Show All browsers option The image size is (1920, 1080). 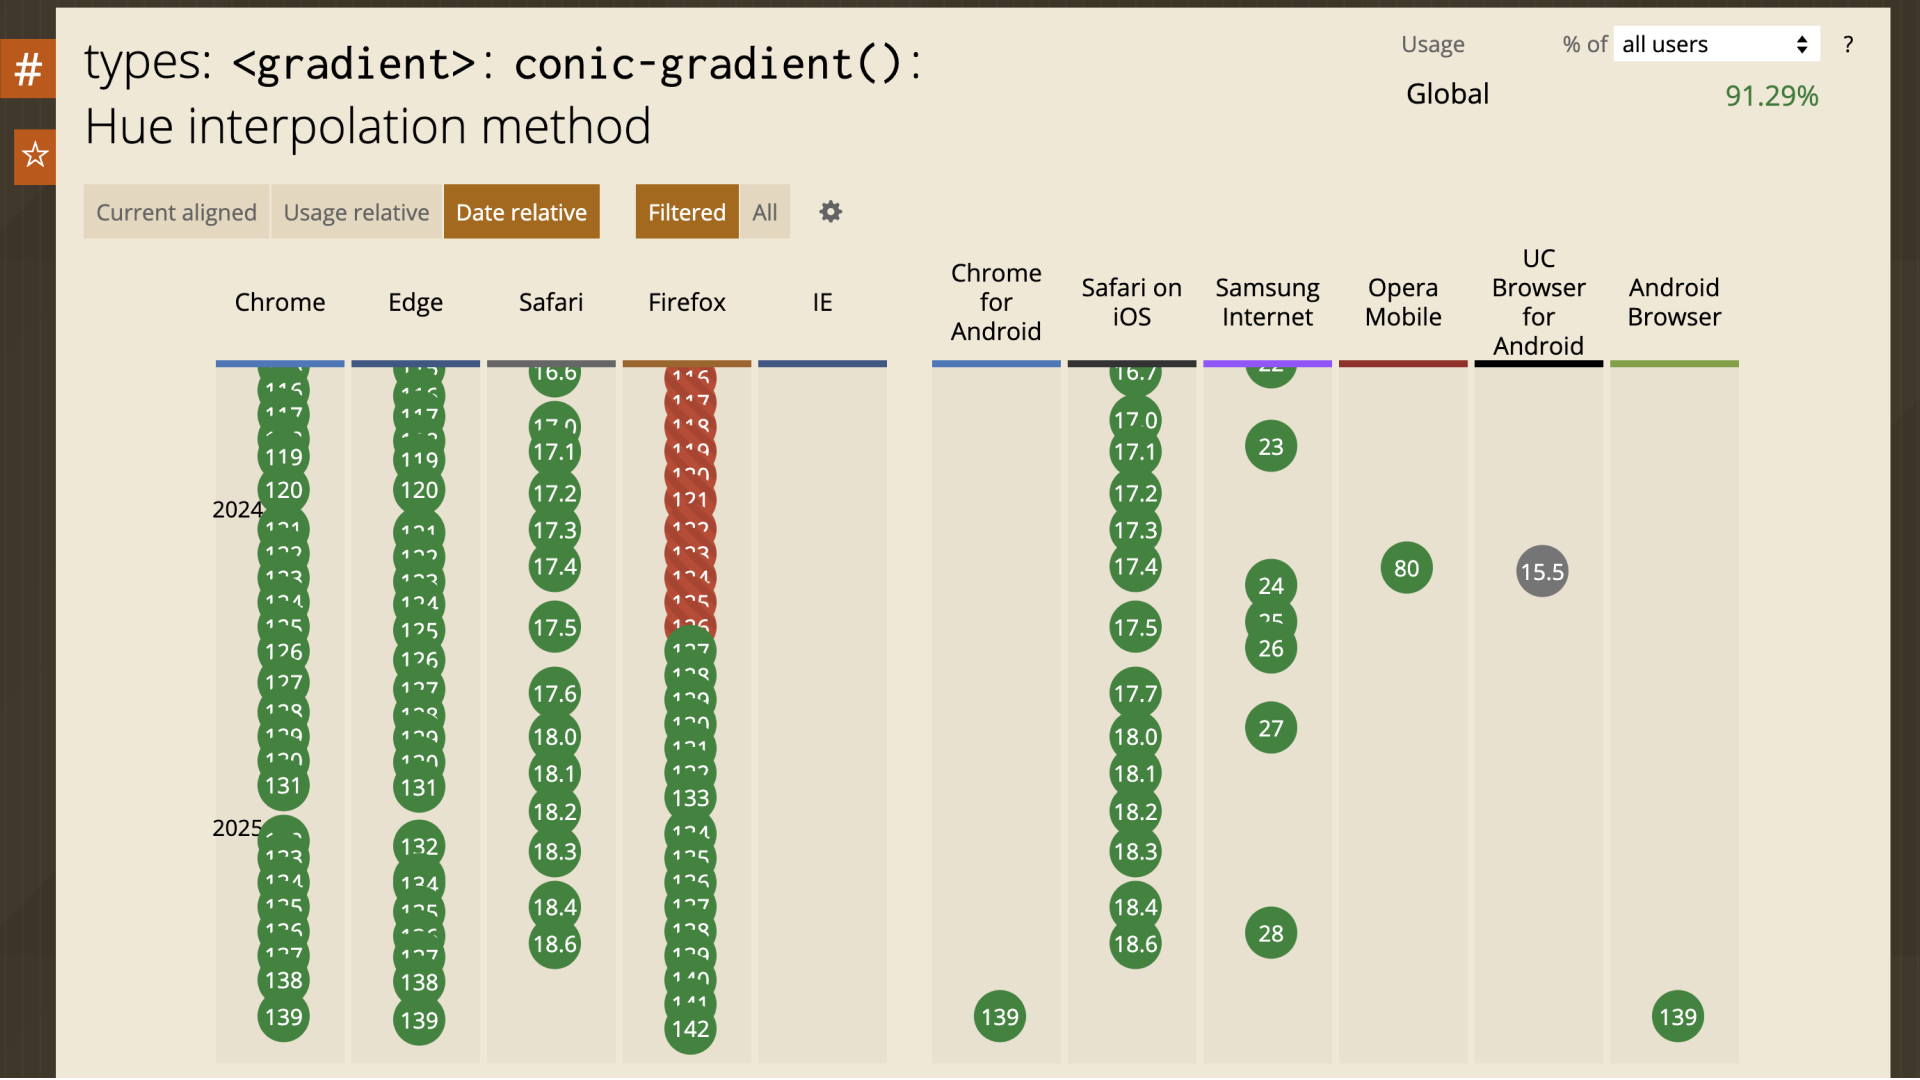click(765, 212)
